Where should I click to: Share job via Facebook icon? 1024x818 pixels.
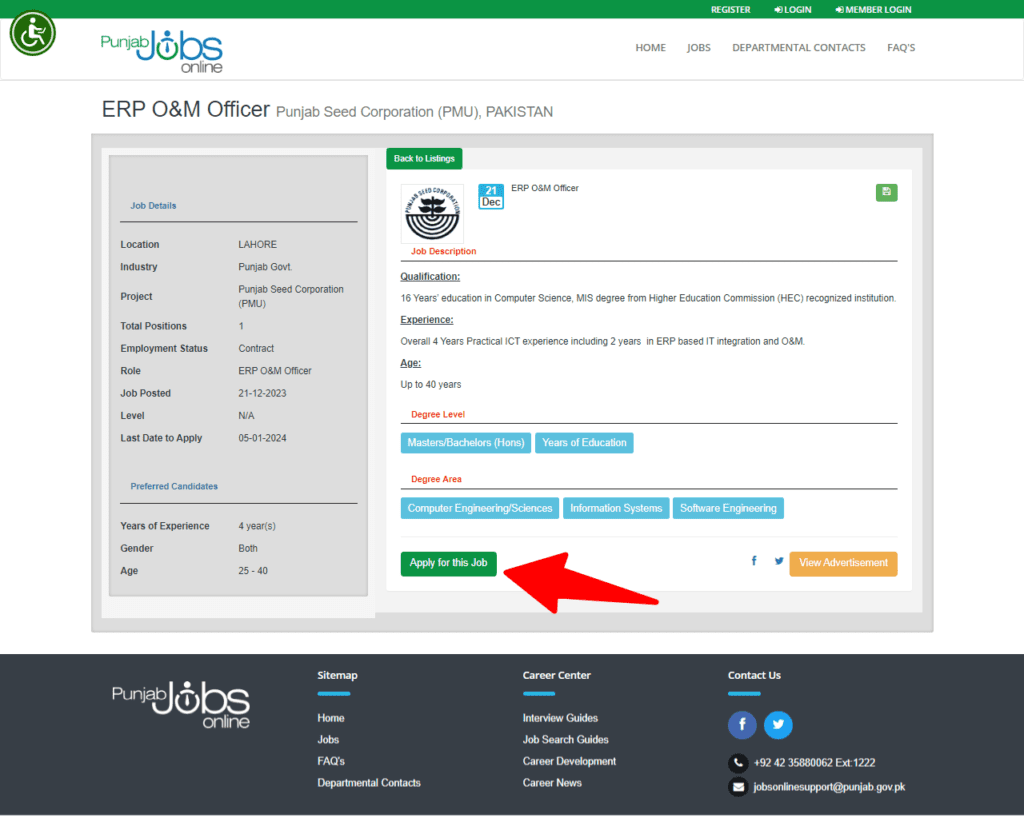[754, 561]
